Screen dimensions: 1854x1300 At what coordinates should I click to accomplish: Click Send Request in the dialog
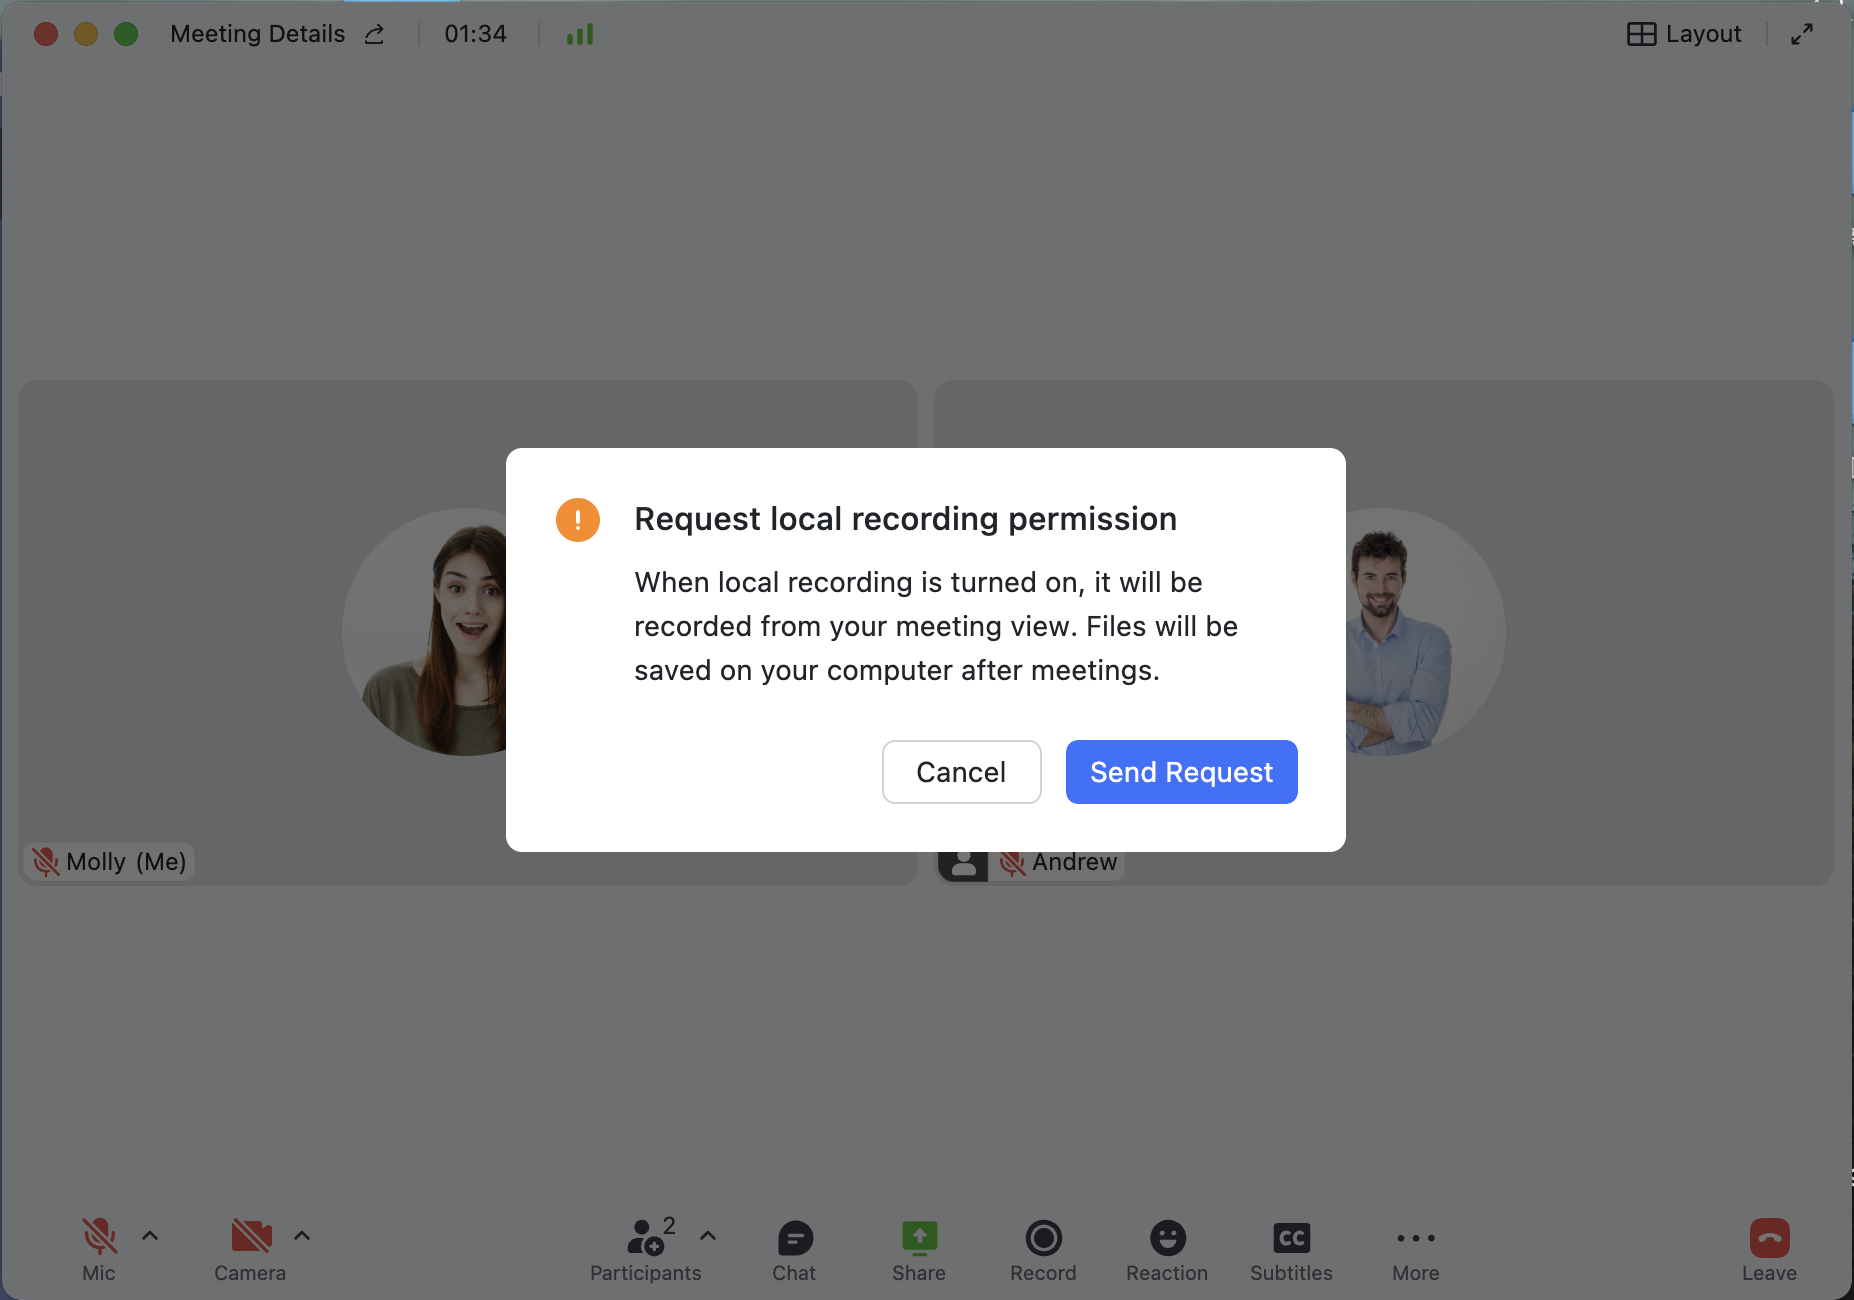point(1181,772)
